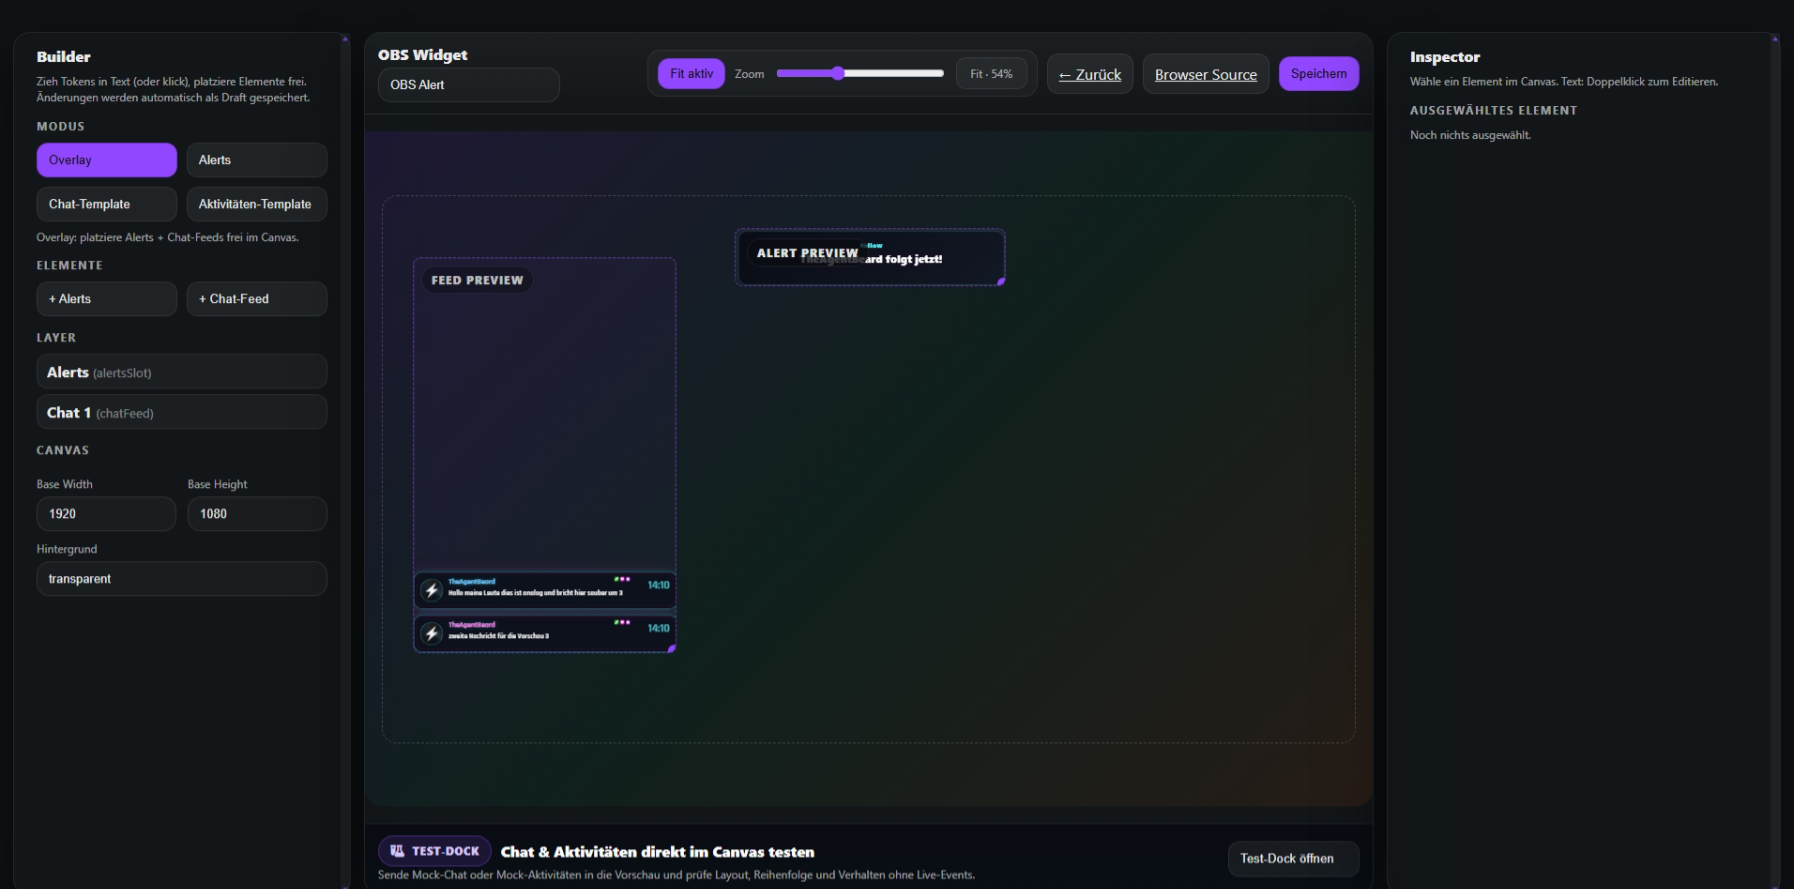The image size is (1794, 889).
Task: Open the Browser Source link
Action: click(x=1206, y=74)
